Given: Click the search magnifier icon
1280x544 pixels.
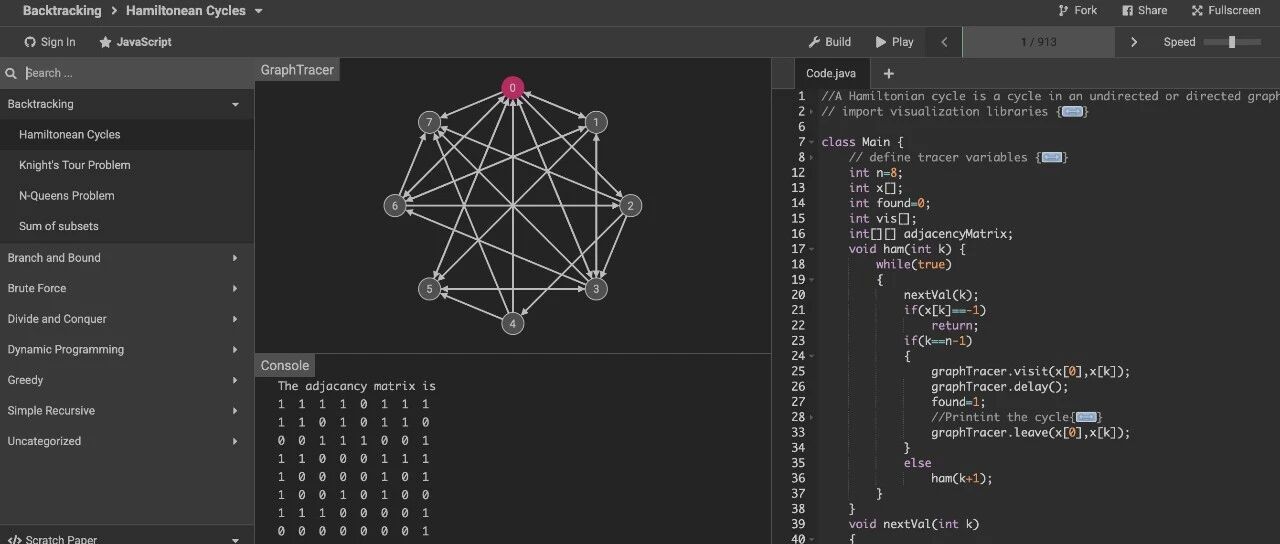Looking at the screenshot, I should pos(11,73).
